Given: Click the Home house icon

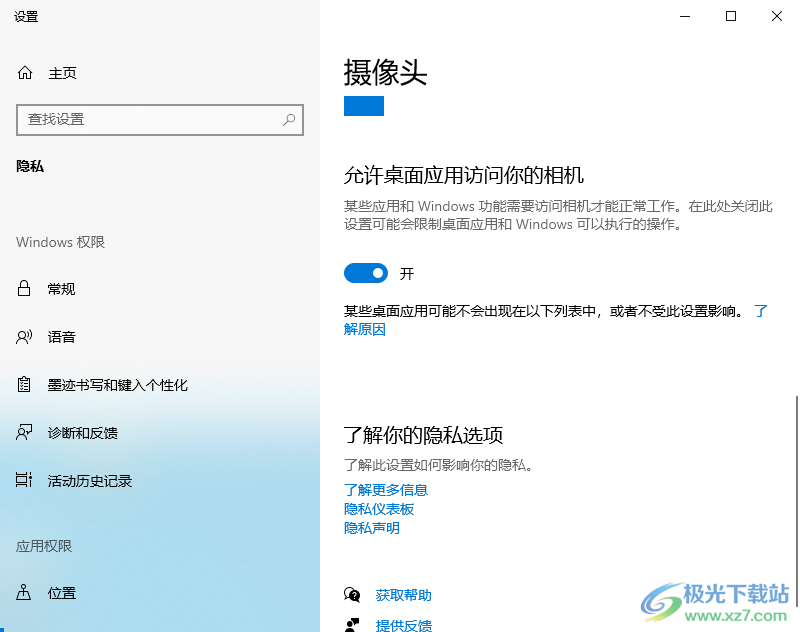Looking at the screenshot, I should (24, 73).
